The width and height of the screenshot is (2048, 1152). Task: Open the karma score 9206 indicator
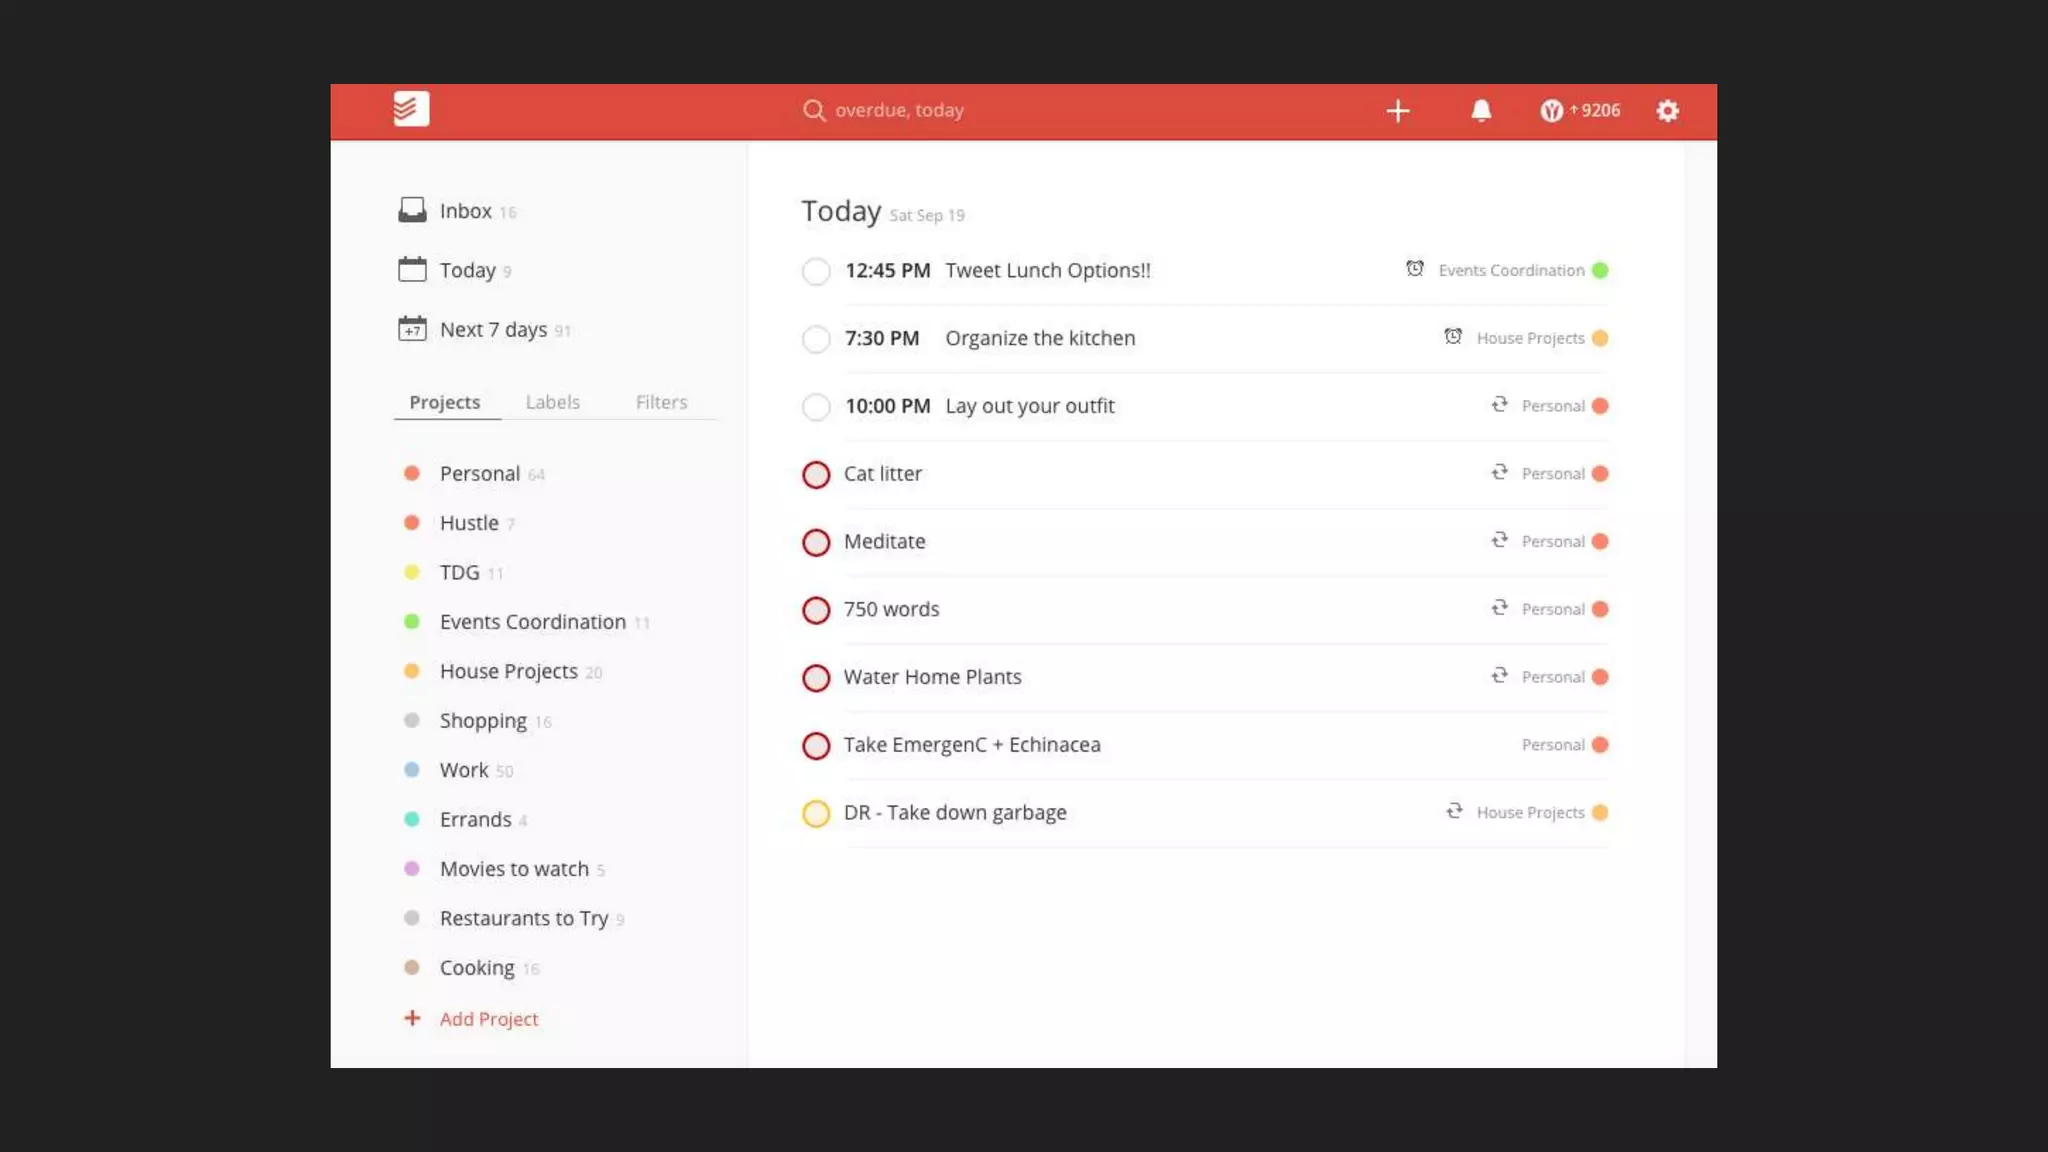(1580, 111)
